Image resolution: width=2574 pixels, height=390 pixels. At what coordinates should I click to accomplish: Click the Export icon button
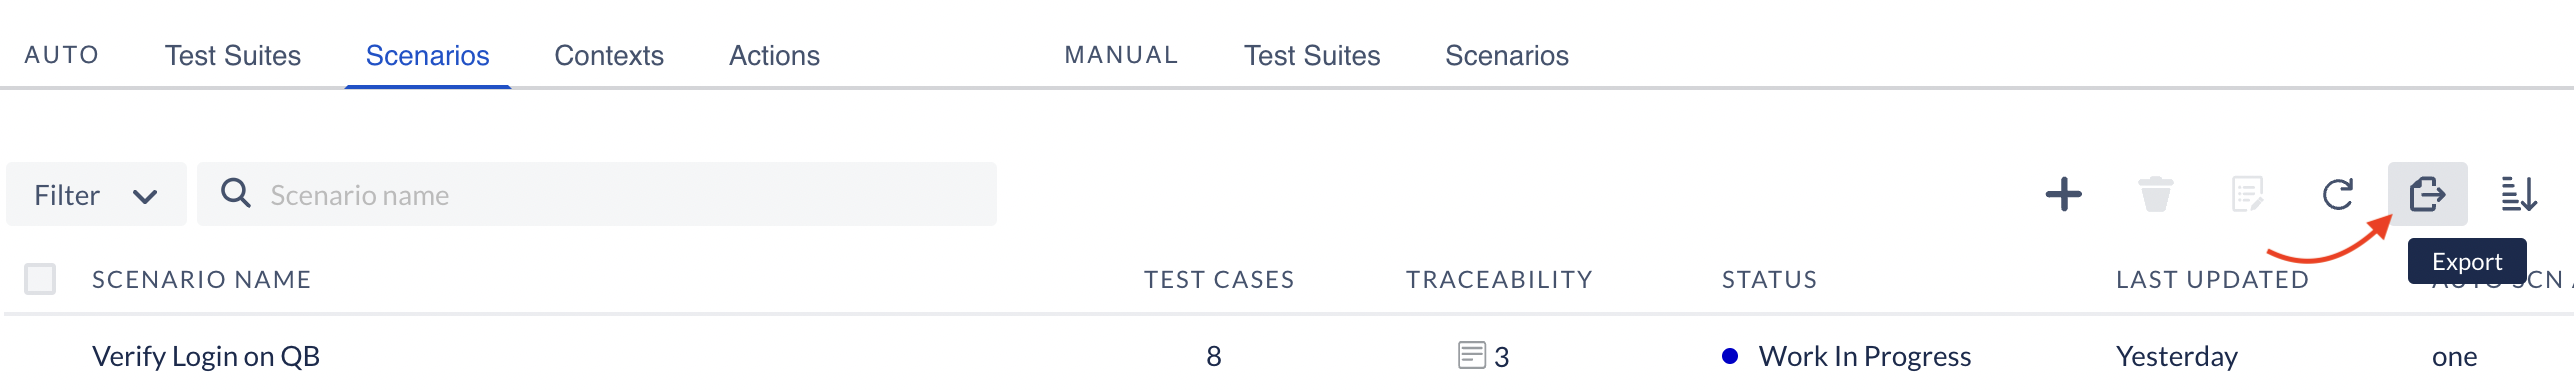(2427, 194)
